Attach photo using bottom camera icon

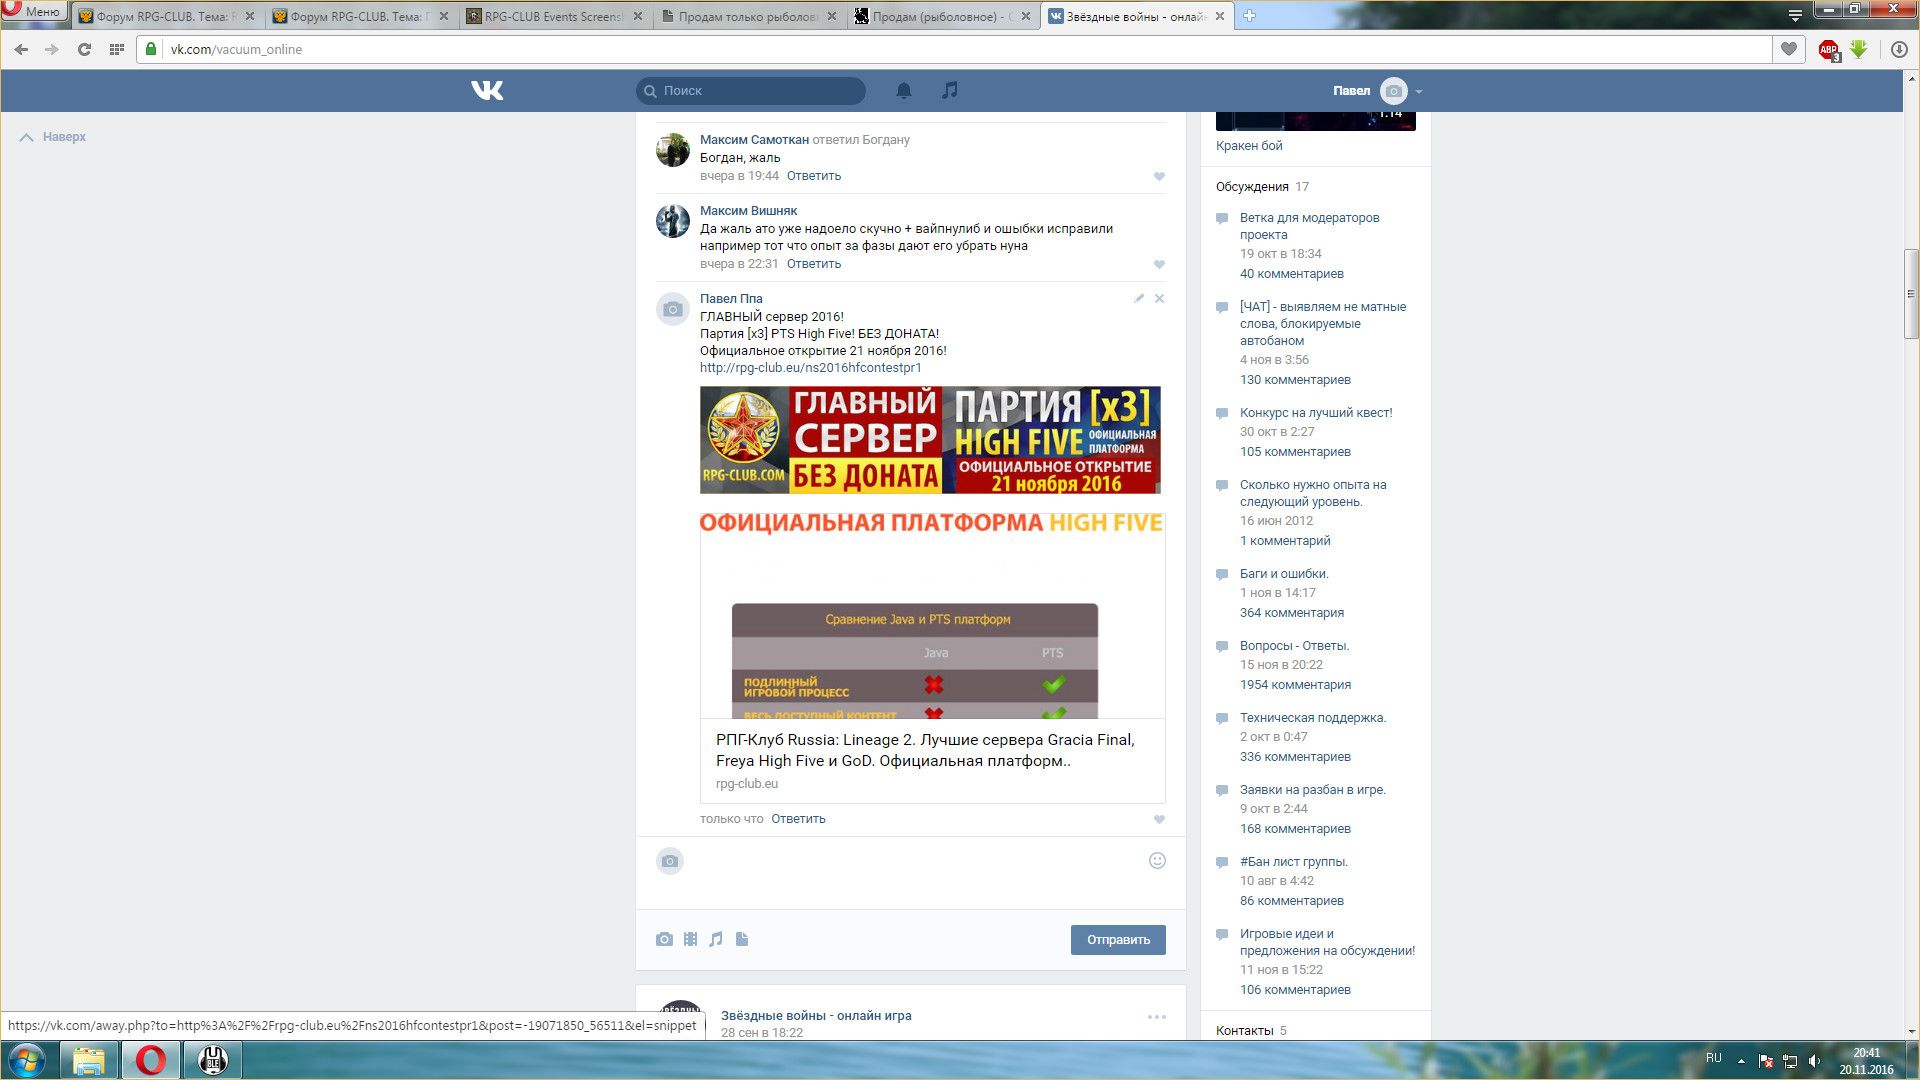click(x=664, y=939)
